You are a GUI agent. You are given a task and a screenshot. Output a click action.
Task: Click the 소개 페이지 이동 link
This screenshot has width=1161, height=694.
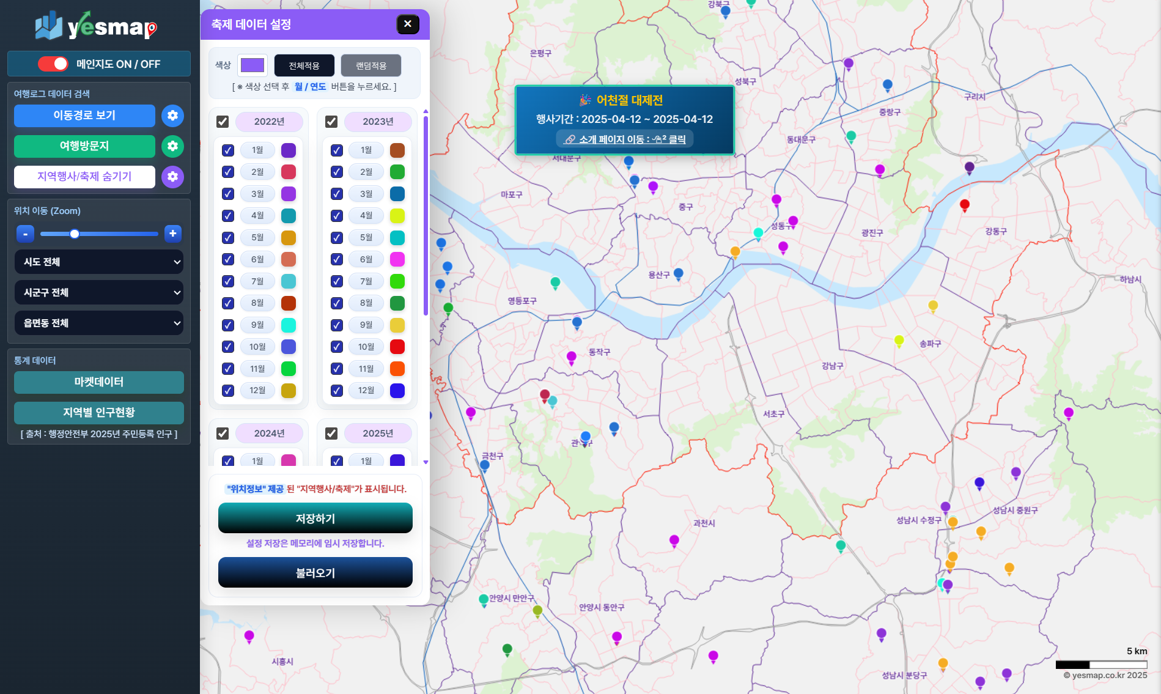[x=625, y=140]
